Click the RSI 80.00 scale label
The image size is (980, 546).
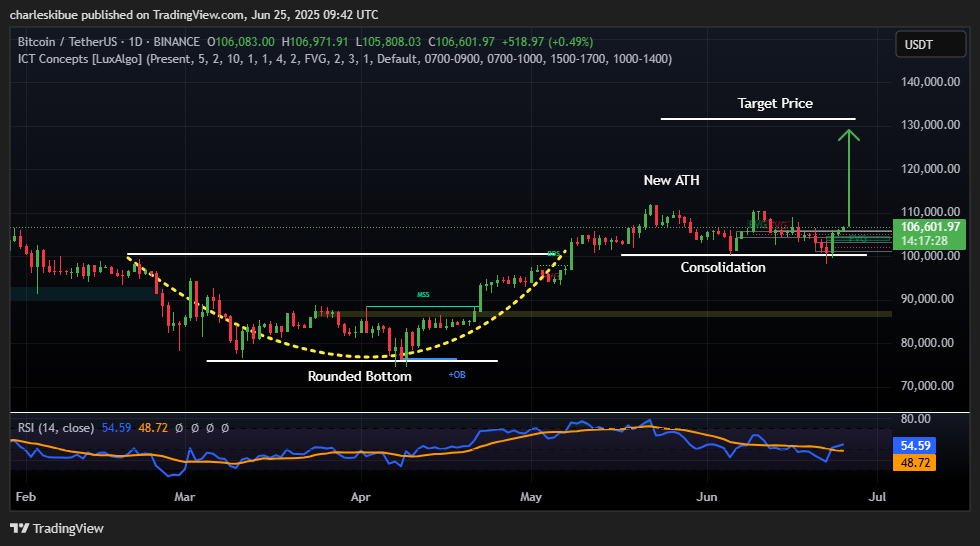[915, 419]
